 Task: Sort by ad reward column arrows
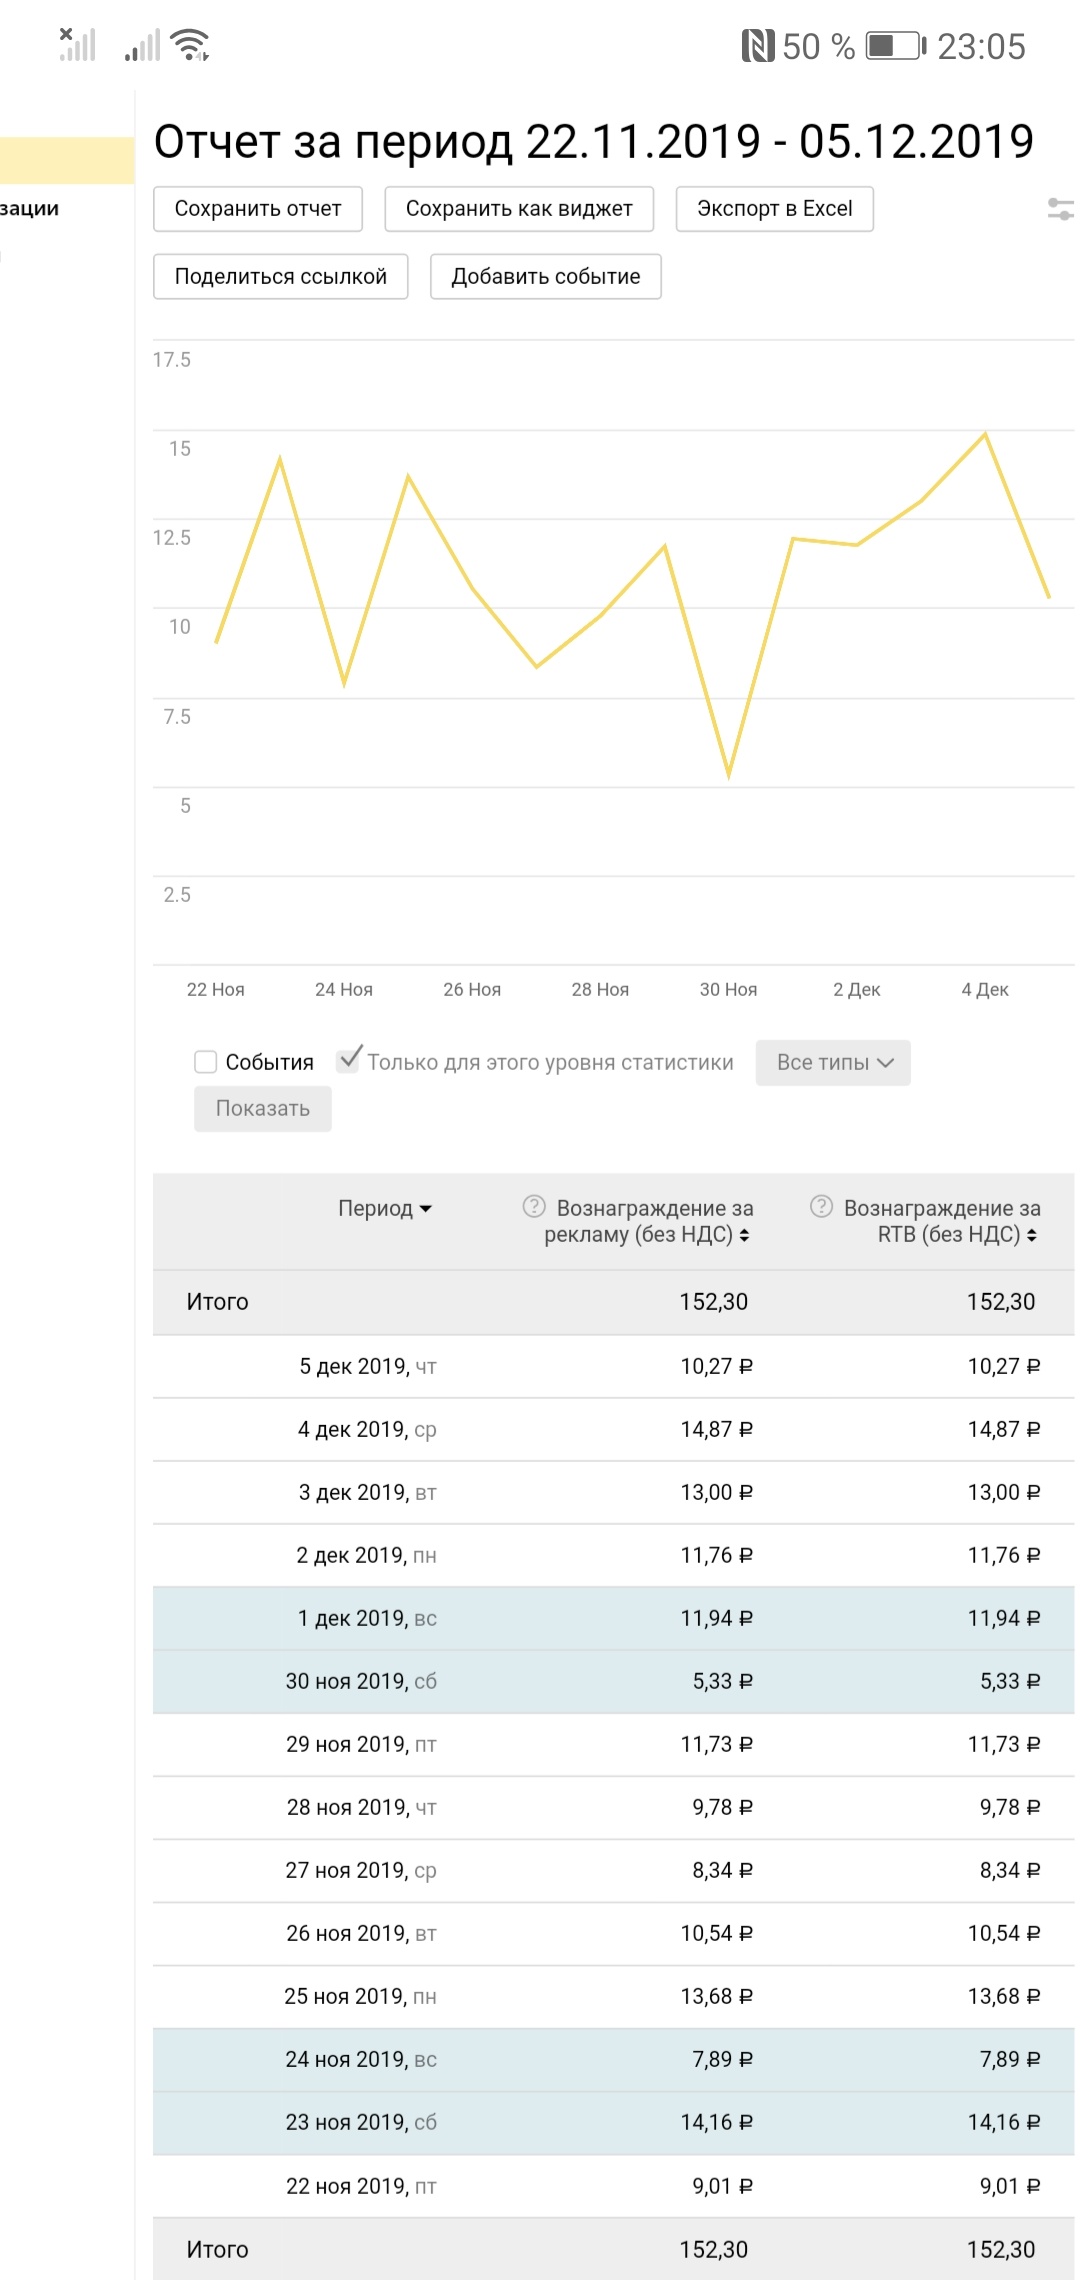[744, 1236]
